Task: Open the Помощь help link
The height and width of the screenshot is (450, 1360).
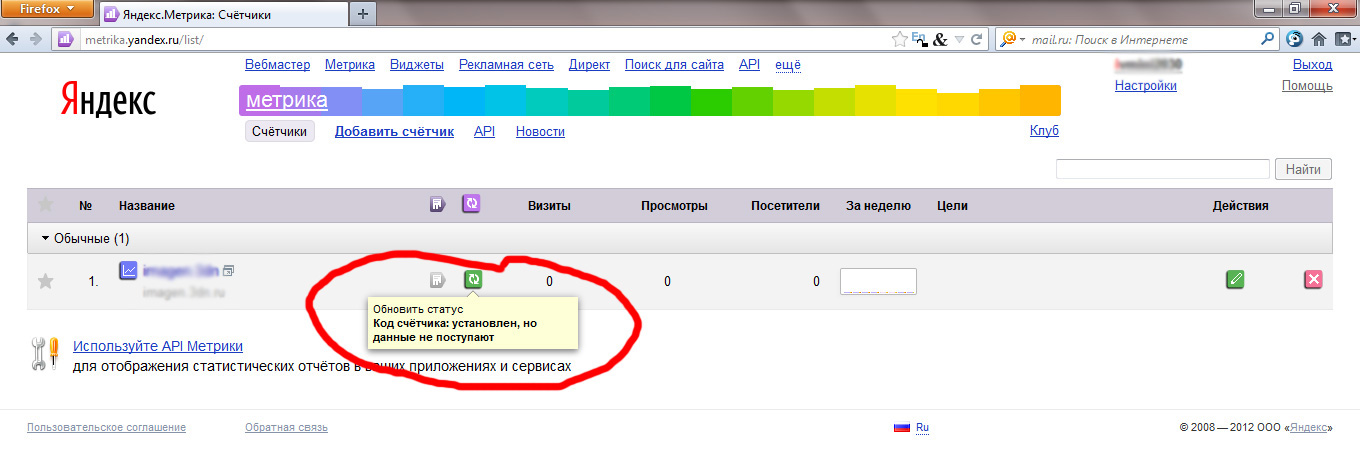Action: 1307,86
